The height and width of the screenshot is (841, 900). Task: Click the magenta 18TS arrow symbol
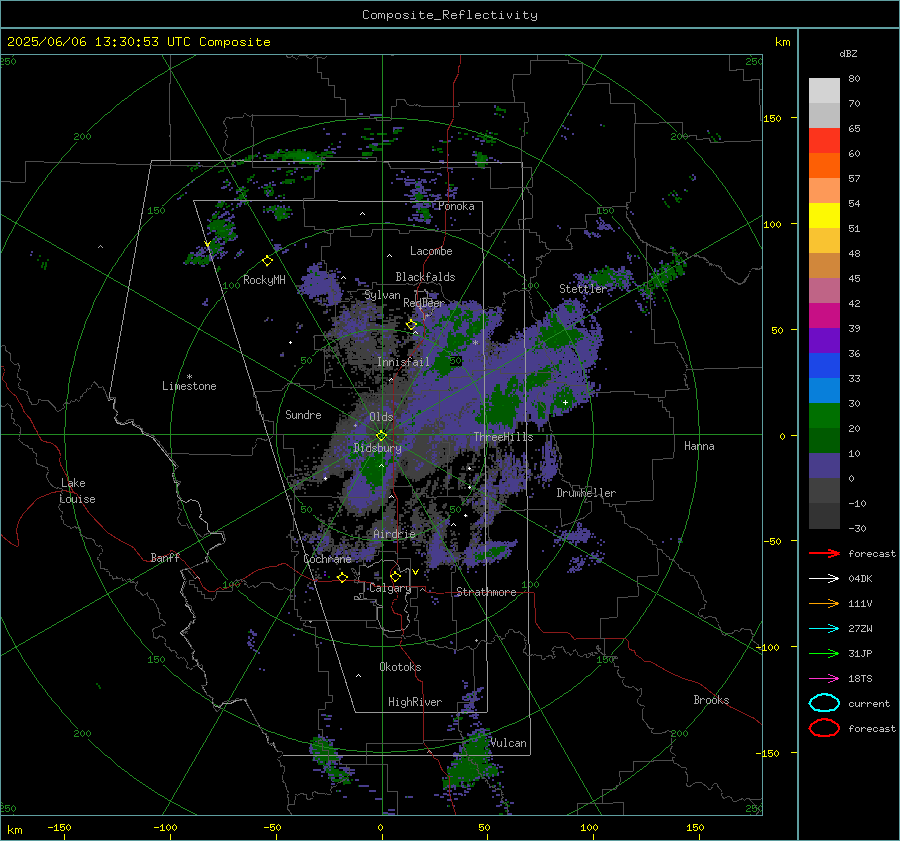click(824, 679)
